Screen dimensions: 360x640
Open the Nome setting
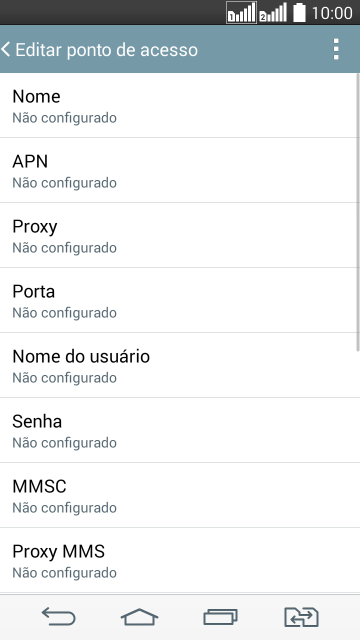180,105
